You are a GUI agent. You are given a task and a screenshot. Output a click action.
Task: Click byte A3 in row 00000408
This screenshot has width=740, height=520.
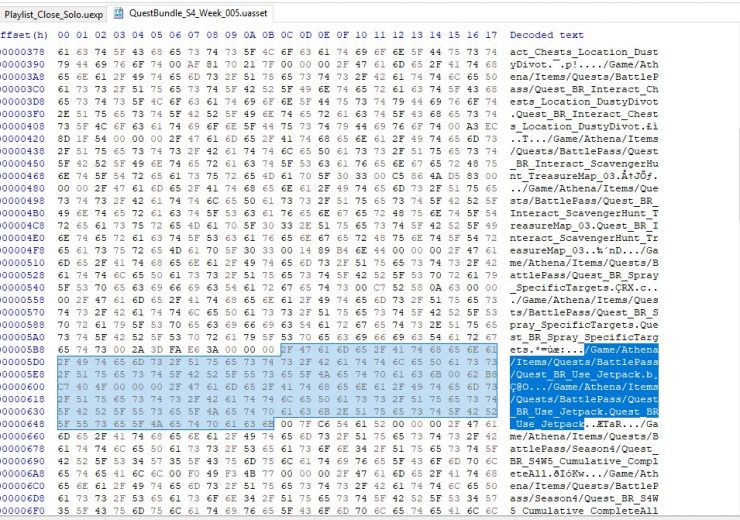[473, 126]
